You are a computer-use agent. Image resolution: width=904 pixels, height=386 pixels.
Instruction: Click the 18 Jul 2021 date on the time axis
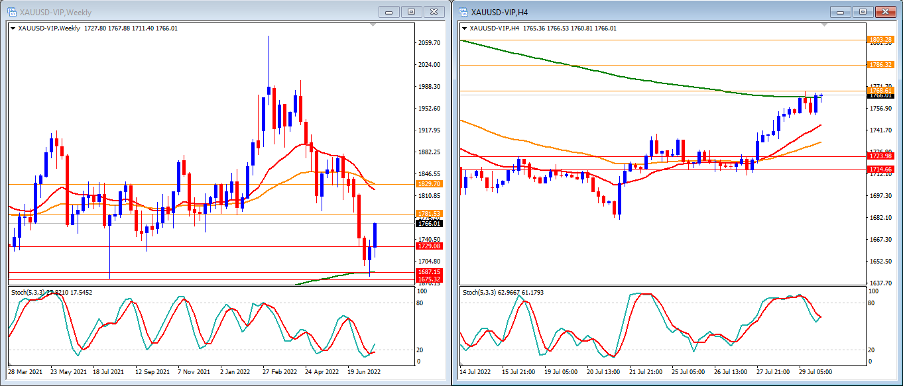(x=109, y=372)
